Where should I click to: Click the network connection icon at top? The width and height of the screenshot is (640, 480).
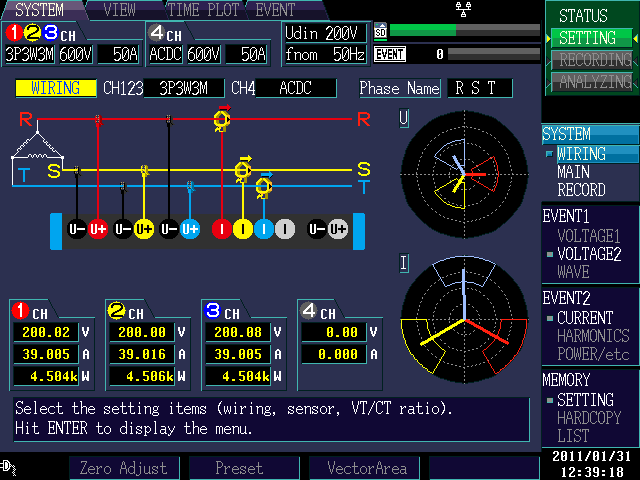pyautogui.click(x=462, y=9)
